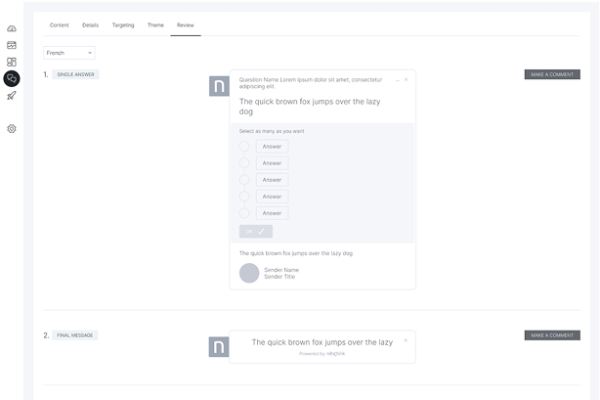The width and height of the screenshot is (600, 400).
Task: Switch to the Theme tab
Action: coord(156,24)
